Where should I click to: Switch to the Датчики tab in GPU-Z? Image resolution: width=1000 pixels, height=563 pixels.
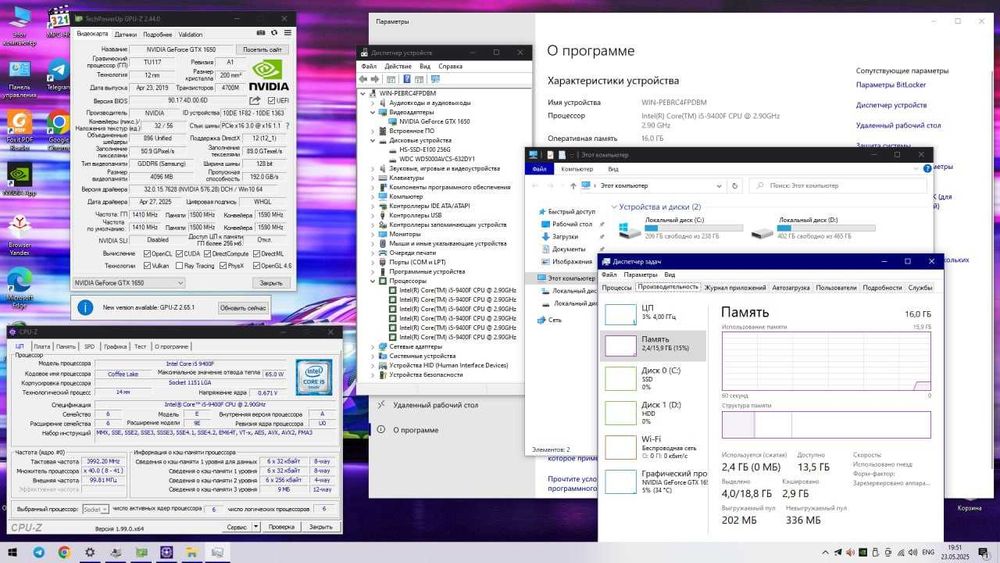tap(126, 34)
